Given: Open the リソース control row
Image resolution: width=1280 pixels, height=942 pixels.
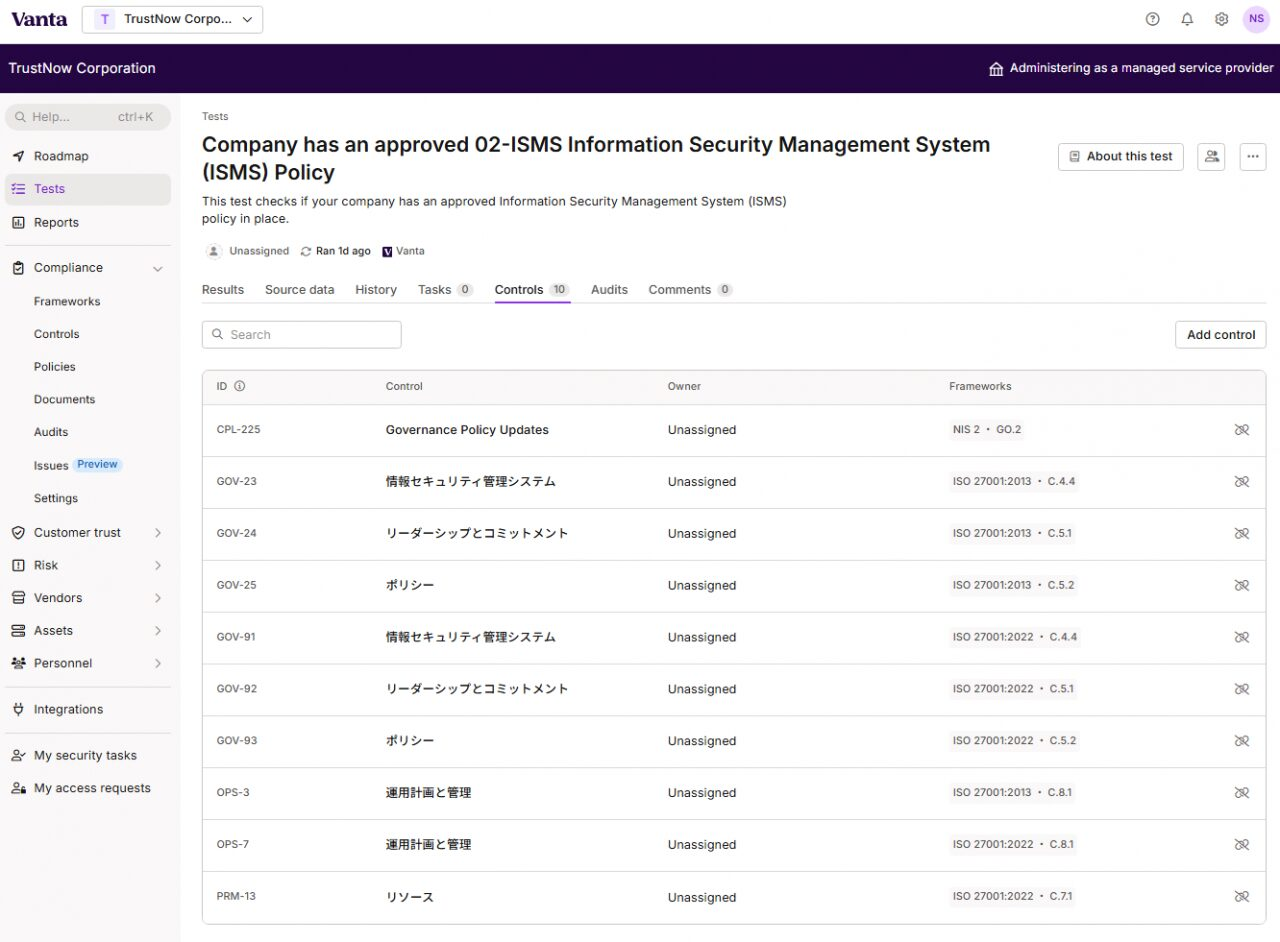Looking at the screenshot, I should tap(734, 897).
